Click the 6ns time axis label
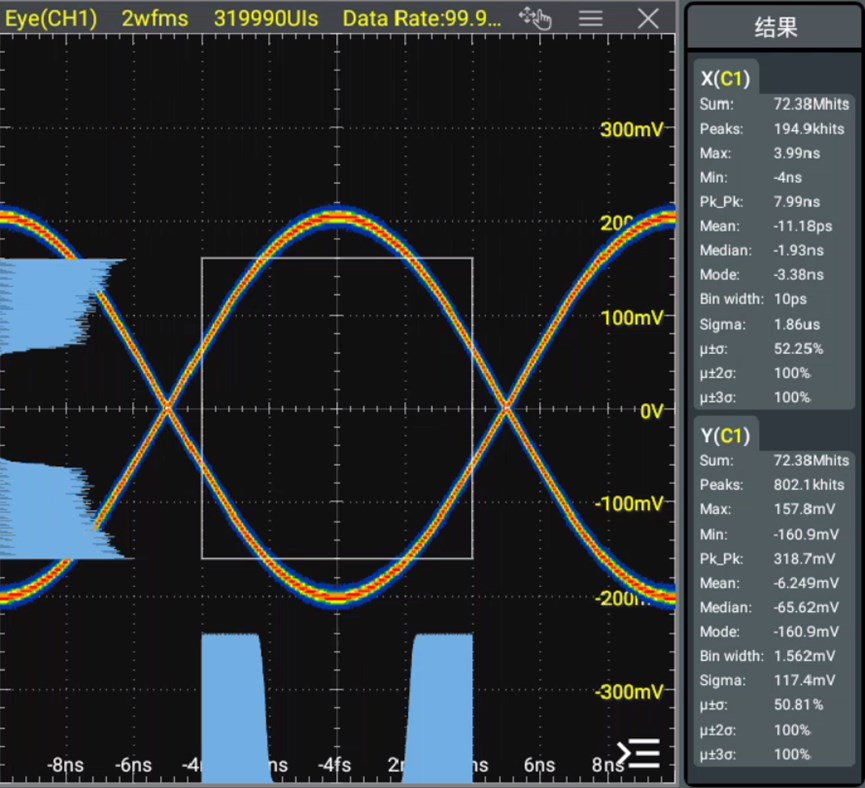The image size is (865, 788). [539, 765]
